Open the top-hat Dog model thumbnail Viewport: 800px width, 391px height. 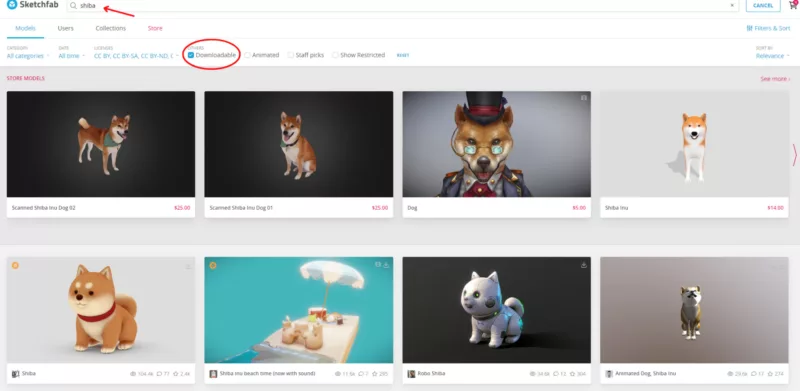pyautogui.click(x=496, y=144)
